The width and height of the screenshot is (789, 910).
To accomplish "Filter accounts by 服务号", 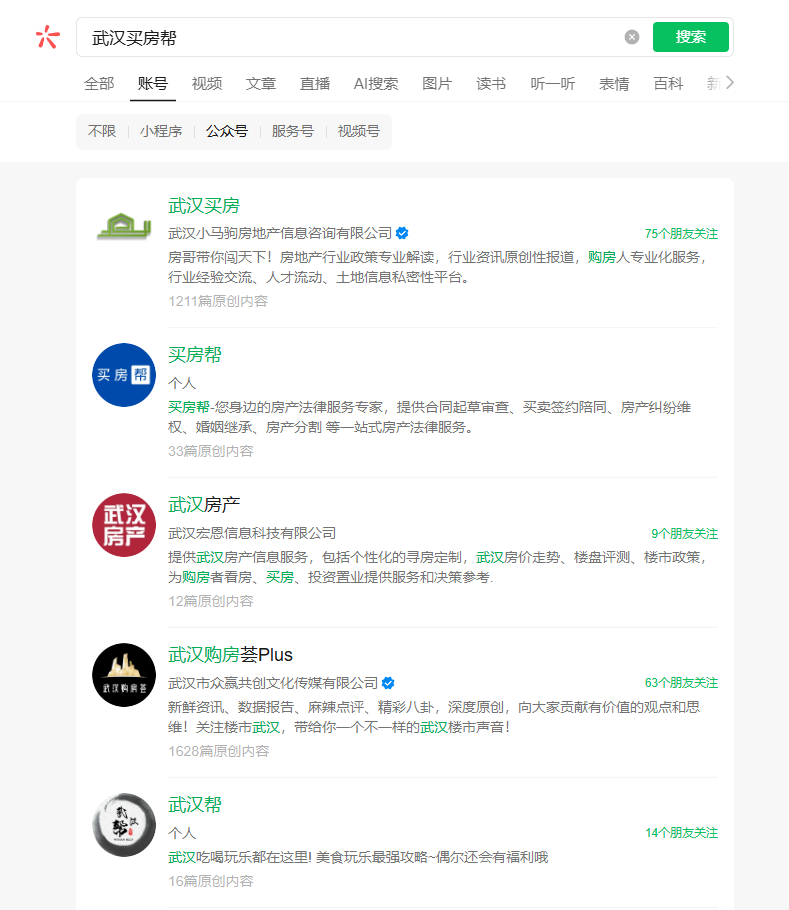I will pyautogui.click(x=292, y=131).
